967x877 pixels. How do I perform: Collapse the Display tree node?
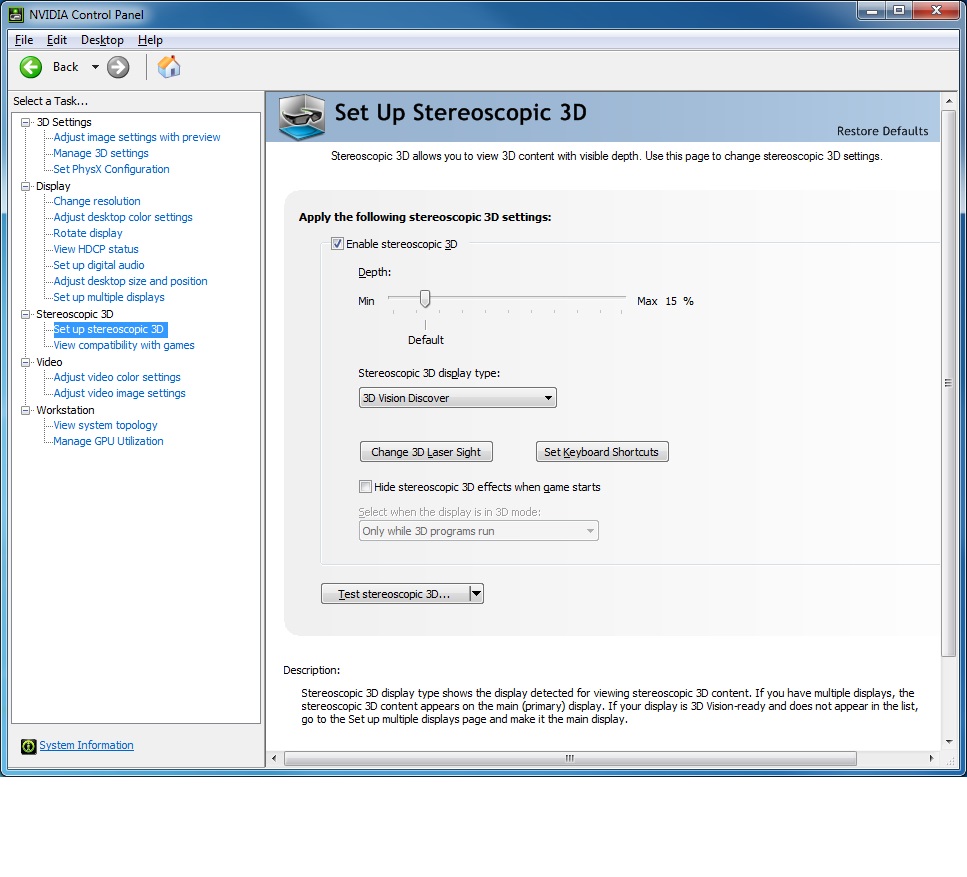(25, 186)
